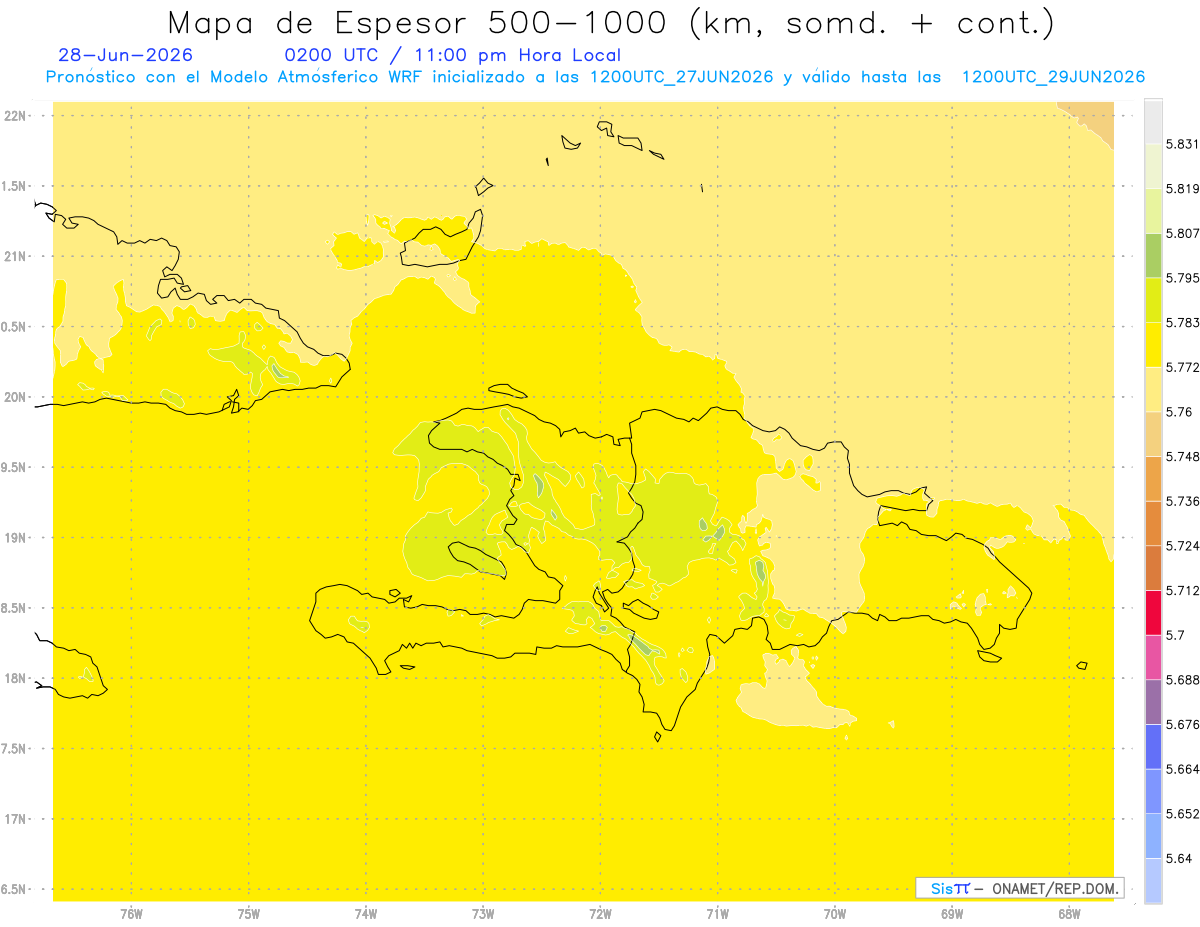This screenshot has height=927, width=1200.
Task: Click the legend value 5.712
Action: coord(1182,590)
